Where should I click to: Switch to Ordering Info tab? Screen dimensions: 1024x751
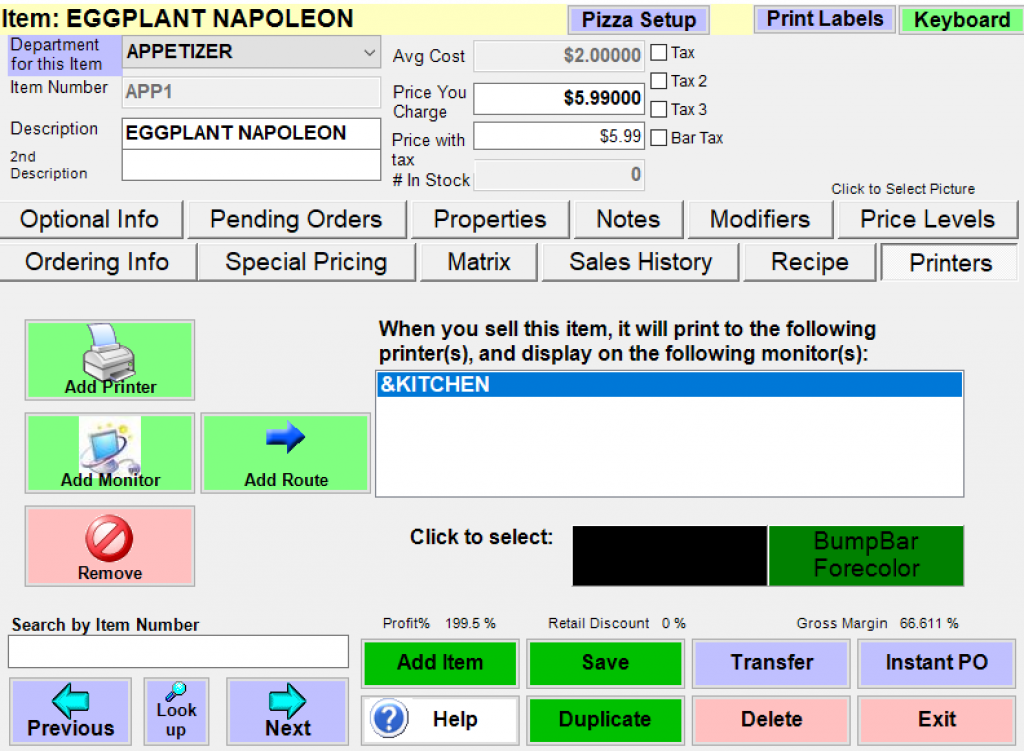pyautogui.click(x=97, y=263)
